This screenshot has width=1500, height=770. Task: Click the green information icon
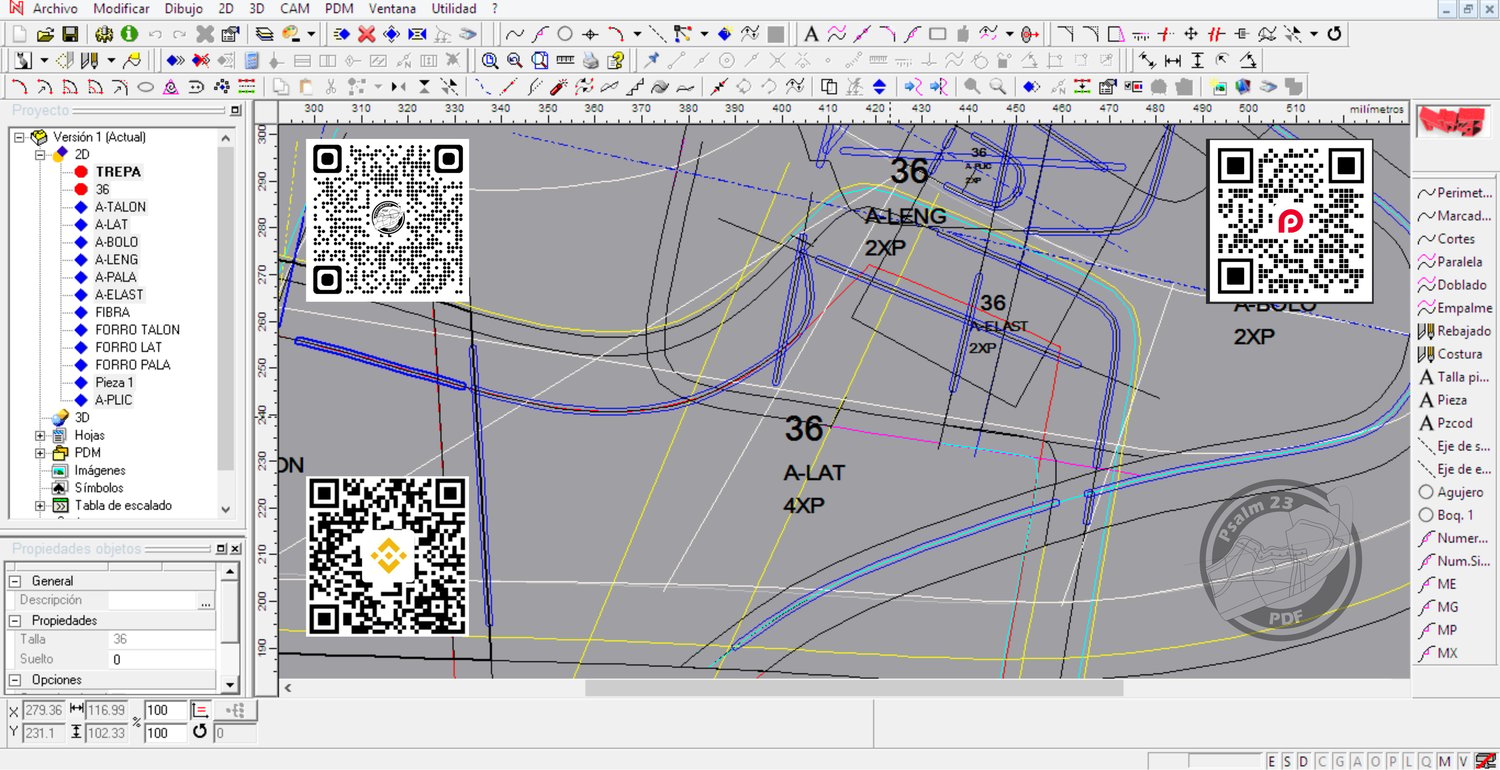click(x=130, y=34)
